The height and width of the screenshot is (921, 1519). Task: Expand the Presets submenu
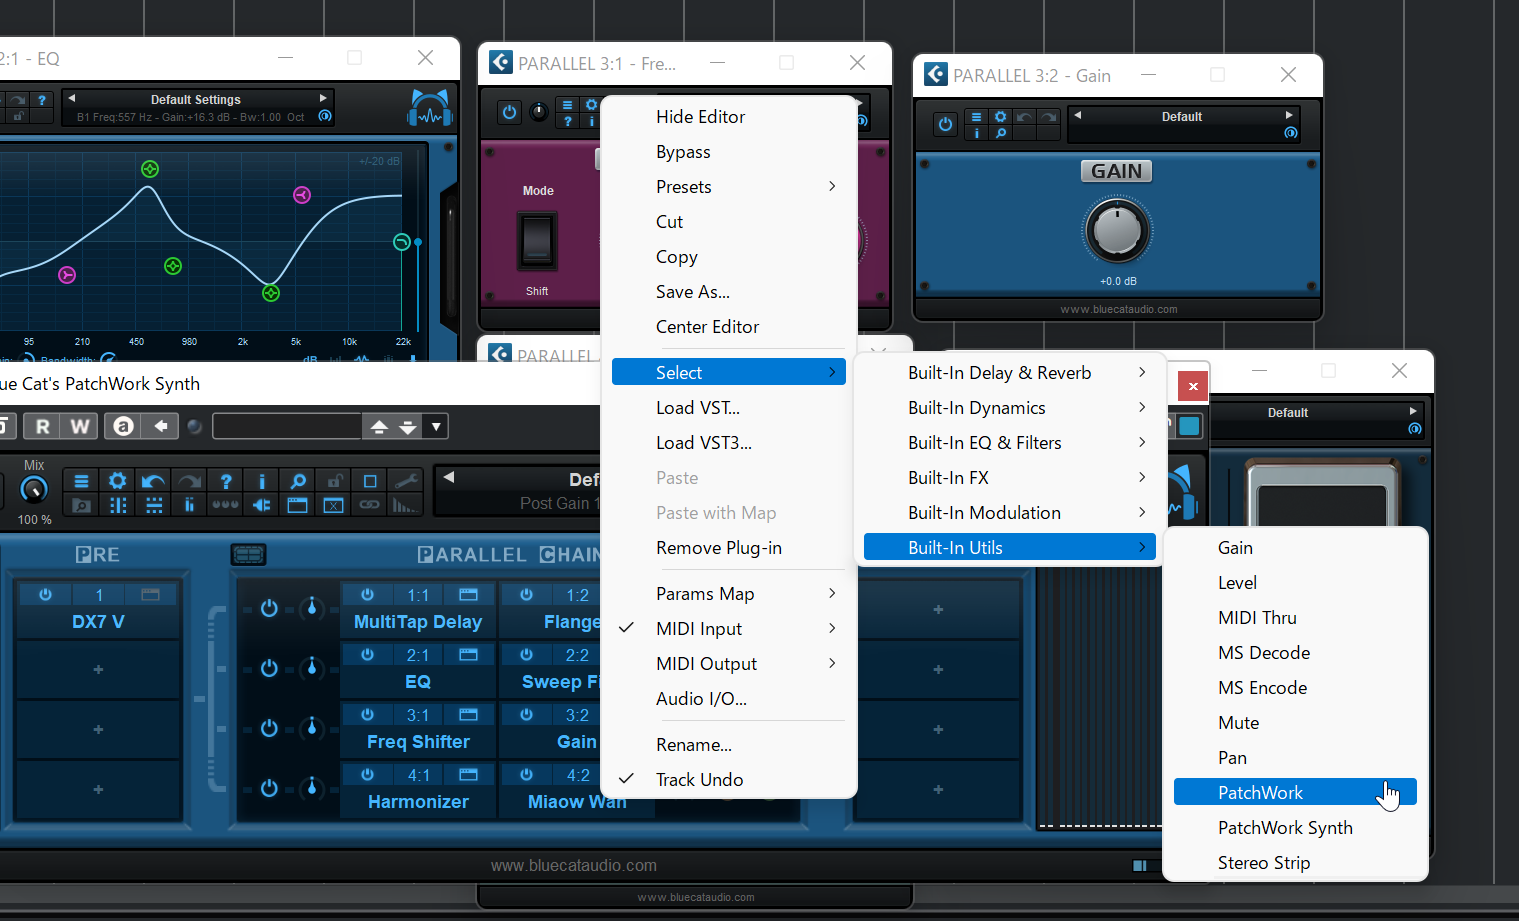[729, 187]
